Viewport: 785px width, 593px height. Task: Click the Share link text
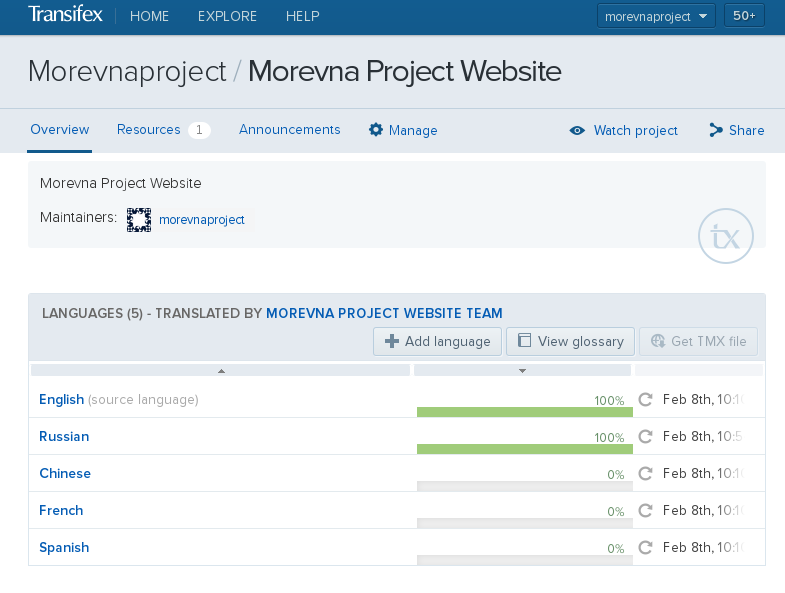click(746, 131)
